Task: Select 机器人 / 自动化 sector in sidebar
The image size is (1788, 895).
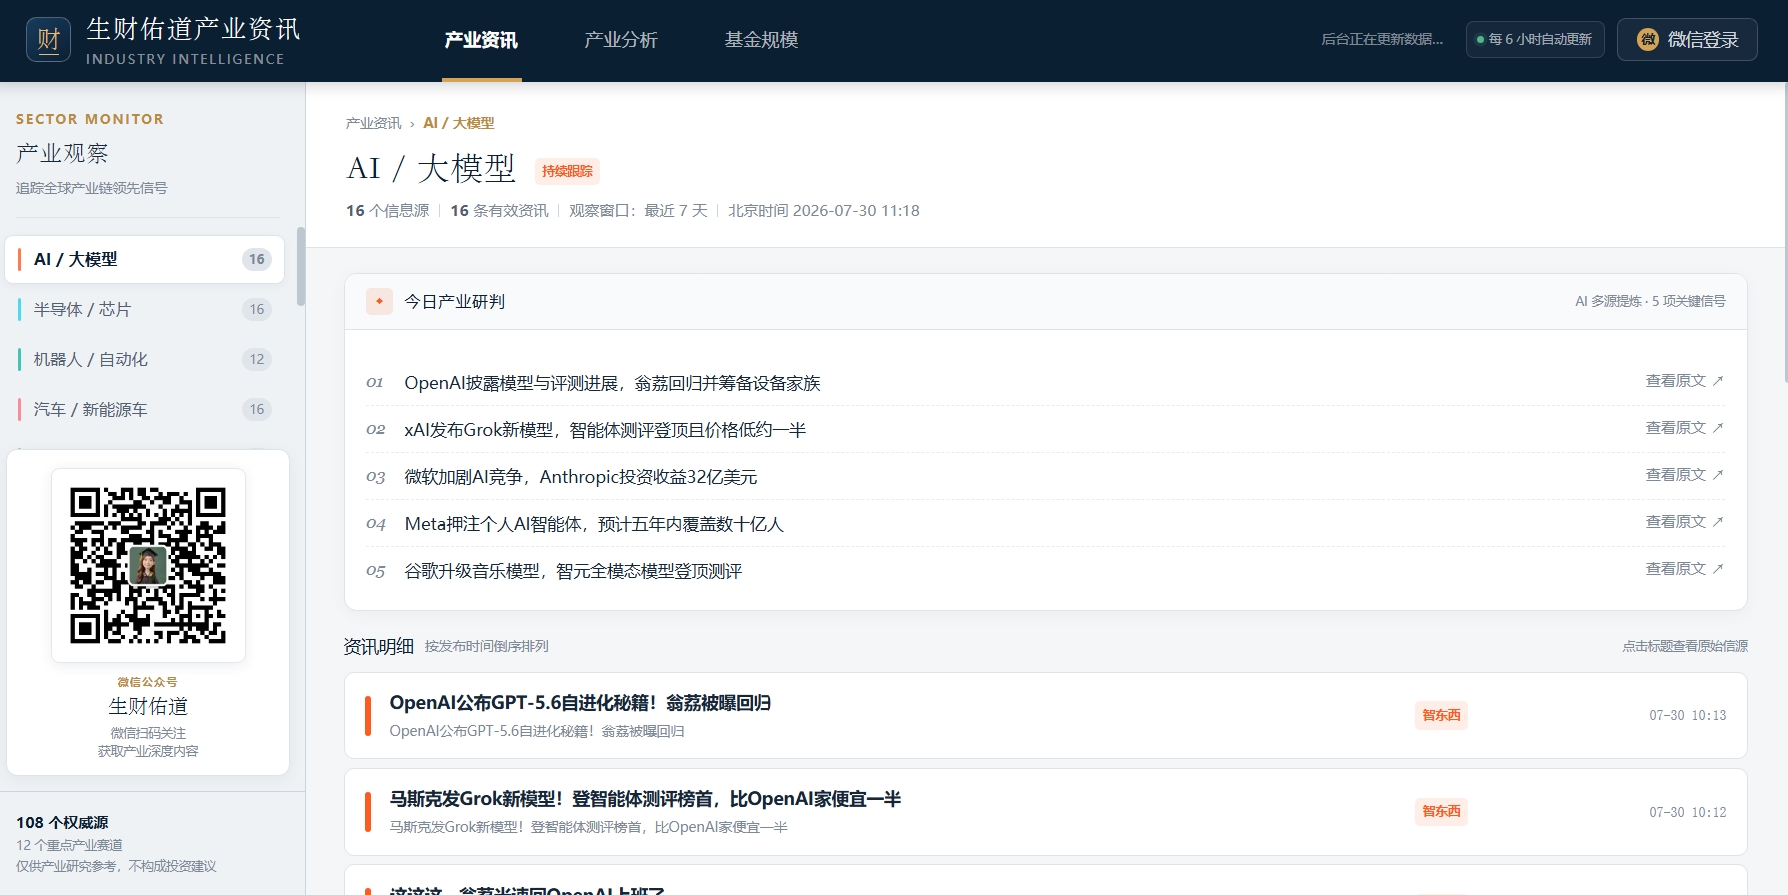Action: [x=145, y=359]
